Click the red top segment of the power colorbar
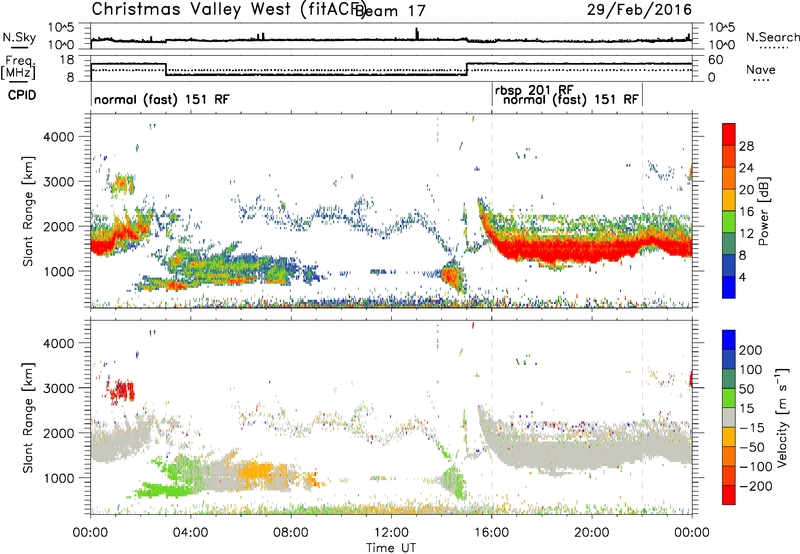 coord(729,135)
